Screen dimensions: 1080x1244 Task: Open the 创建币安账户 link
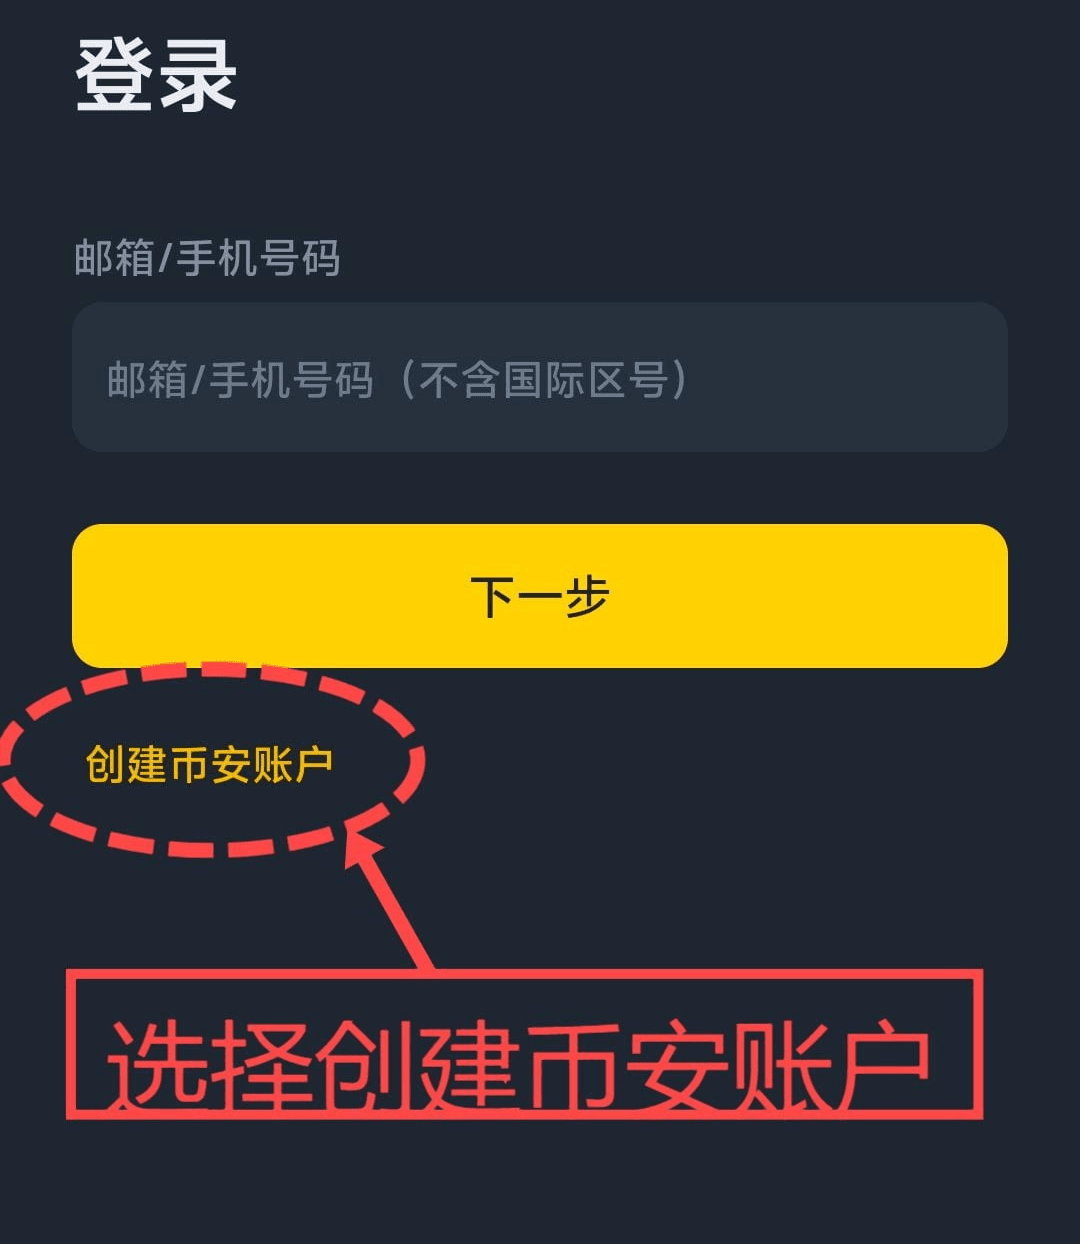click(209, 765)
